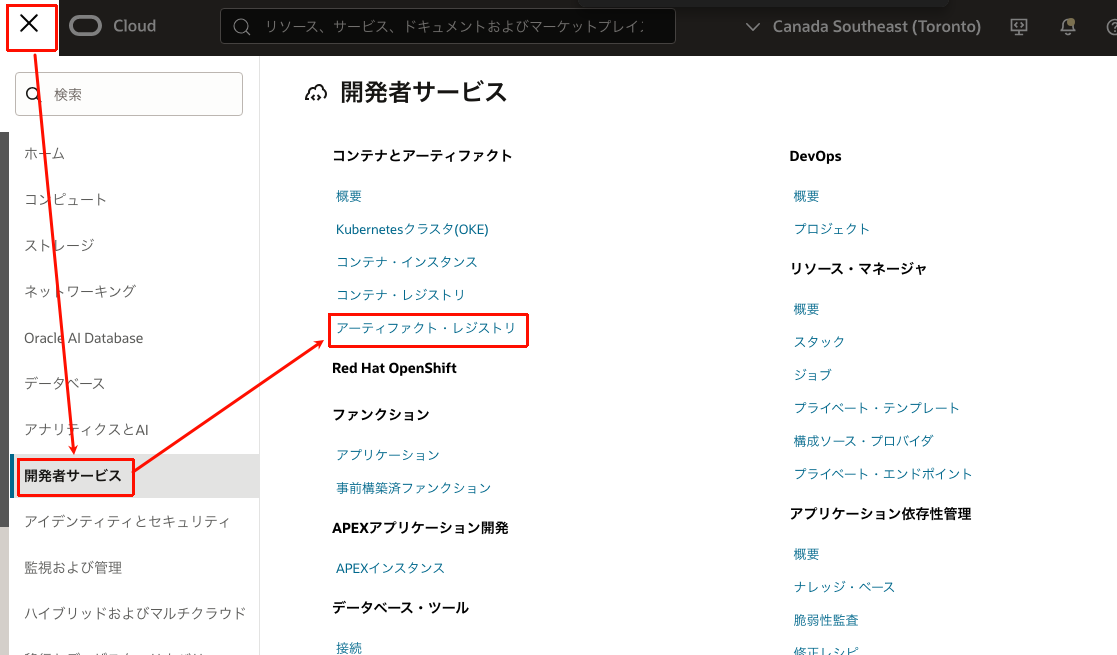The width and height of the screenshot is (1117, 655).
Task: Open Oracle AI Database menu category
Action: point(84,338)
